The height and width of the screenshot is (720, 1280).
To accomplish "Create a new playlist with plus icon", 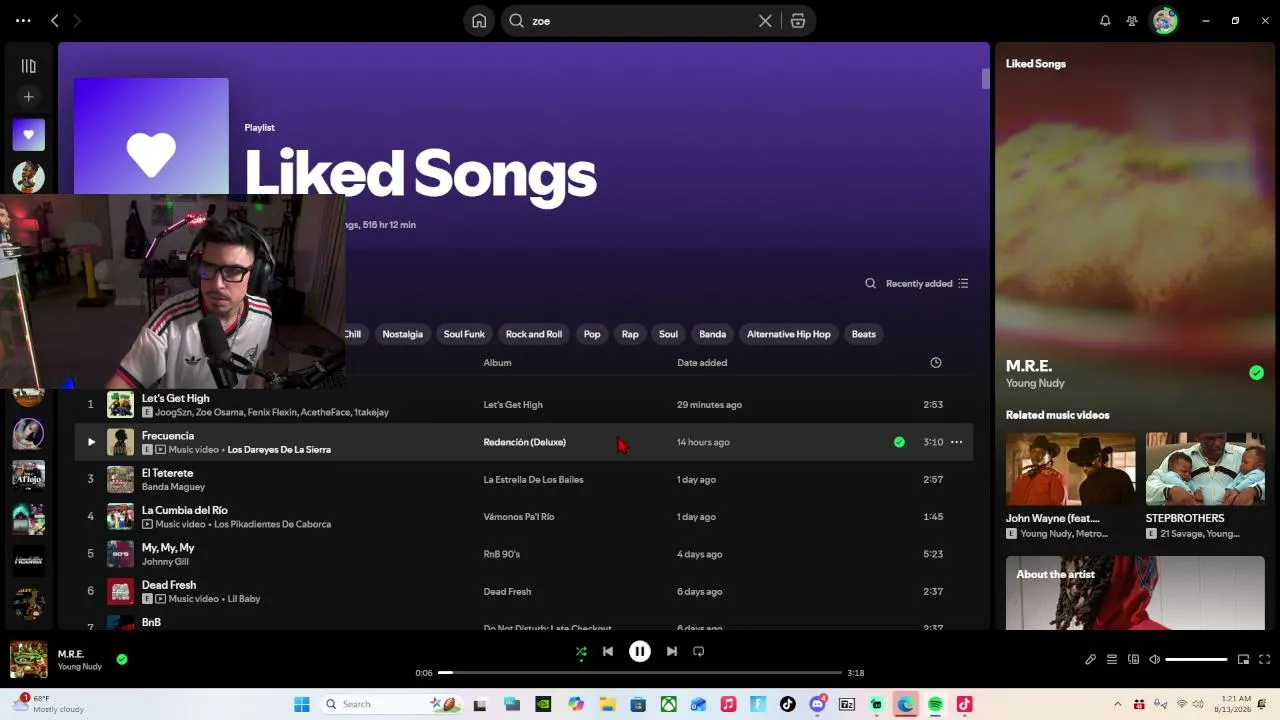I will 29,97.
